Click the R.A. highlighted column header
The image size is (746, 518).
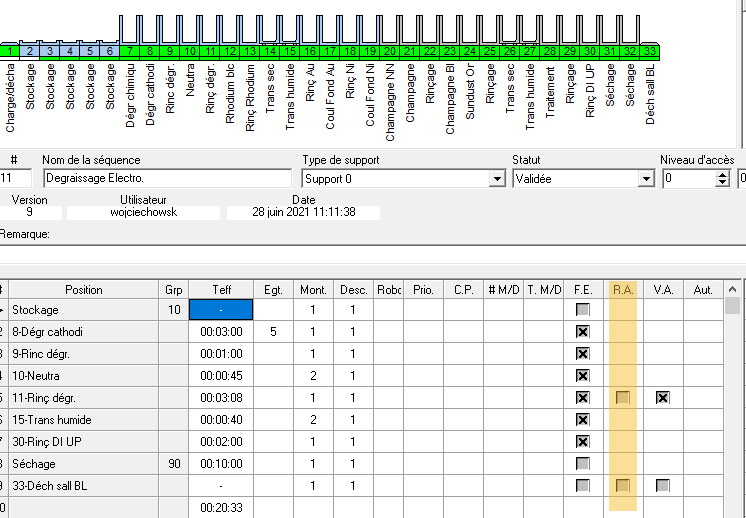pyautogui.click(x=623, y=290)
